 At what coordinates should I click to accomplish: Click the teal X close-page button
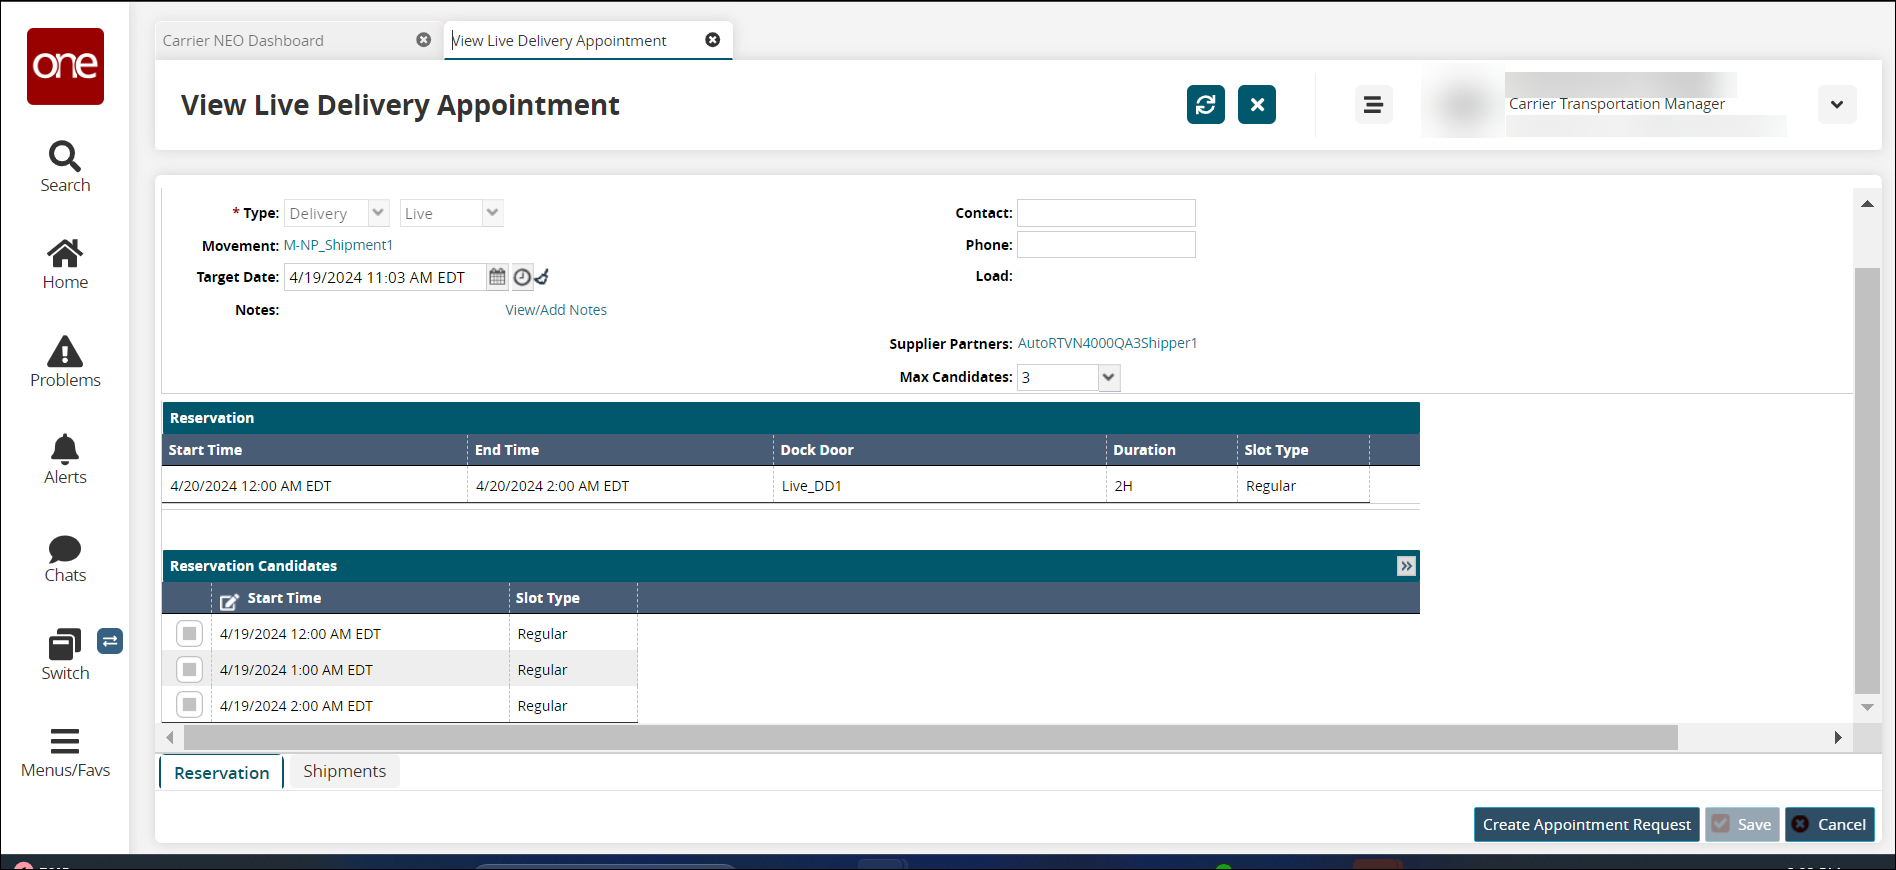[x=1257, y=105]
